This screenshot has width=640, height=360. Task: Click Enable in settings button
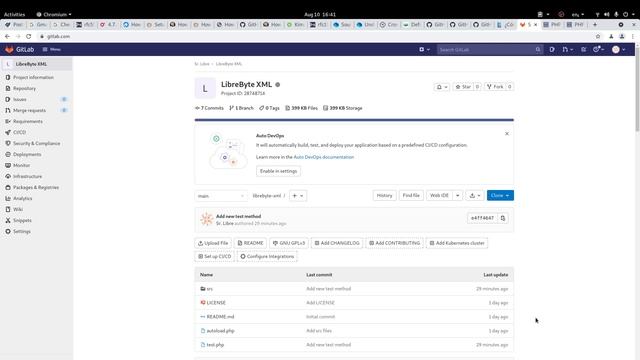[x=278, y=171]
